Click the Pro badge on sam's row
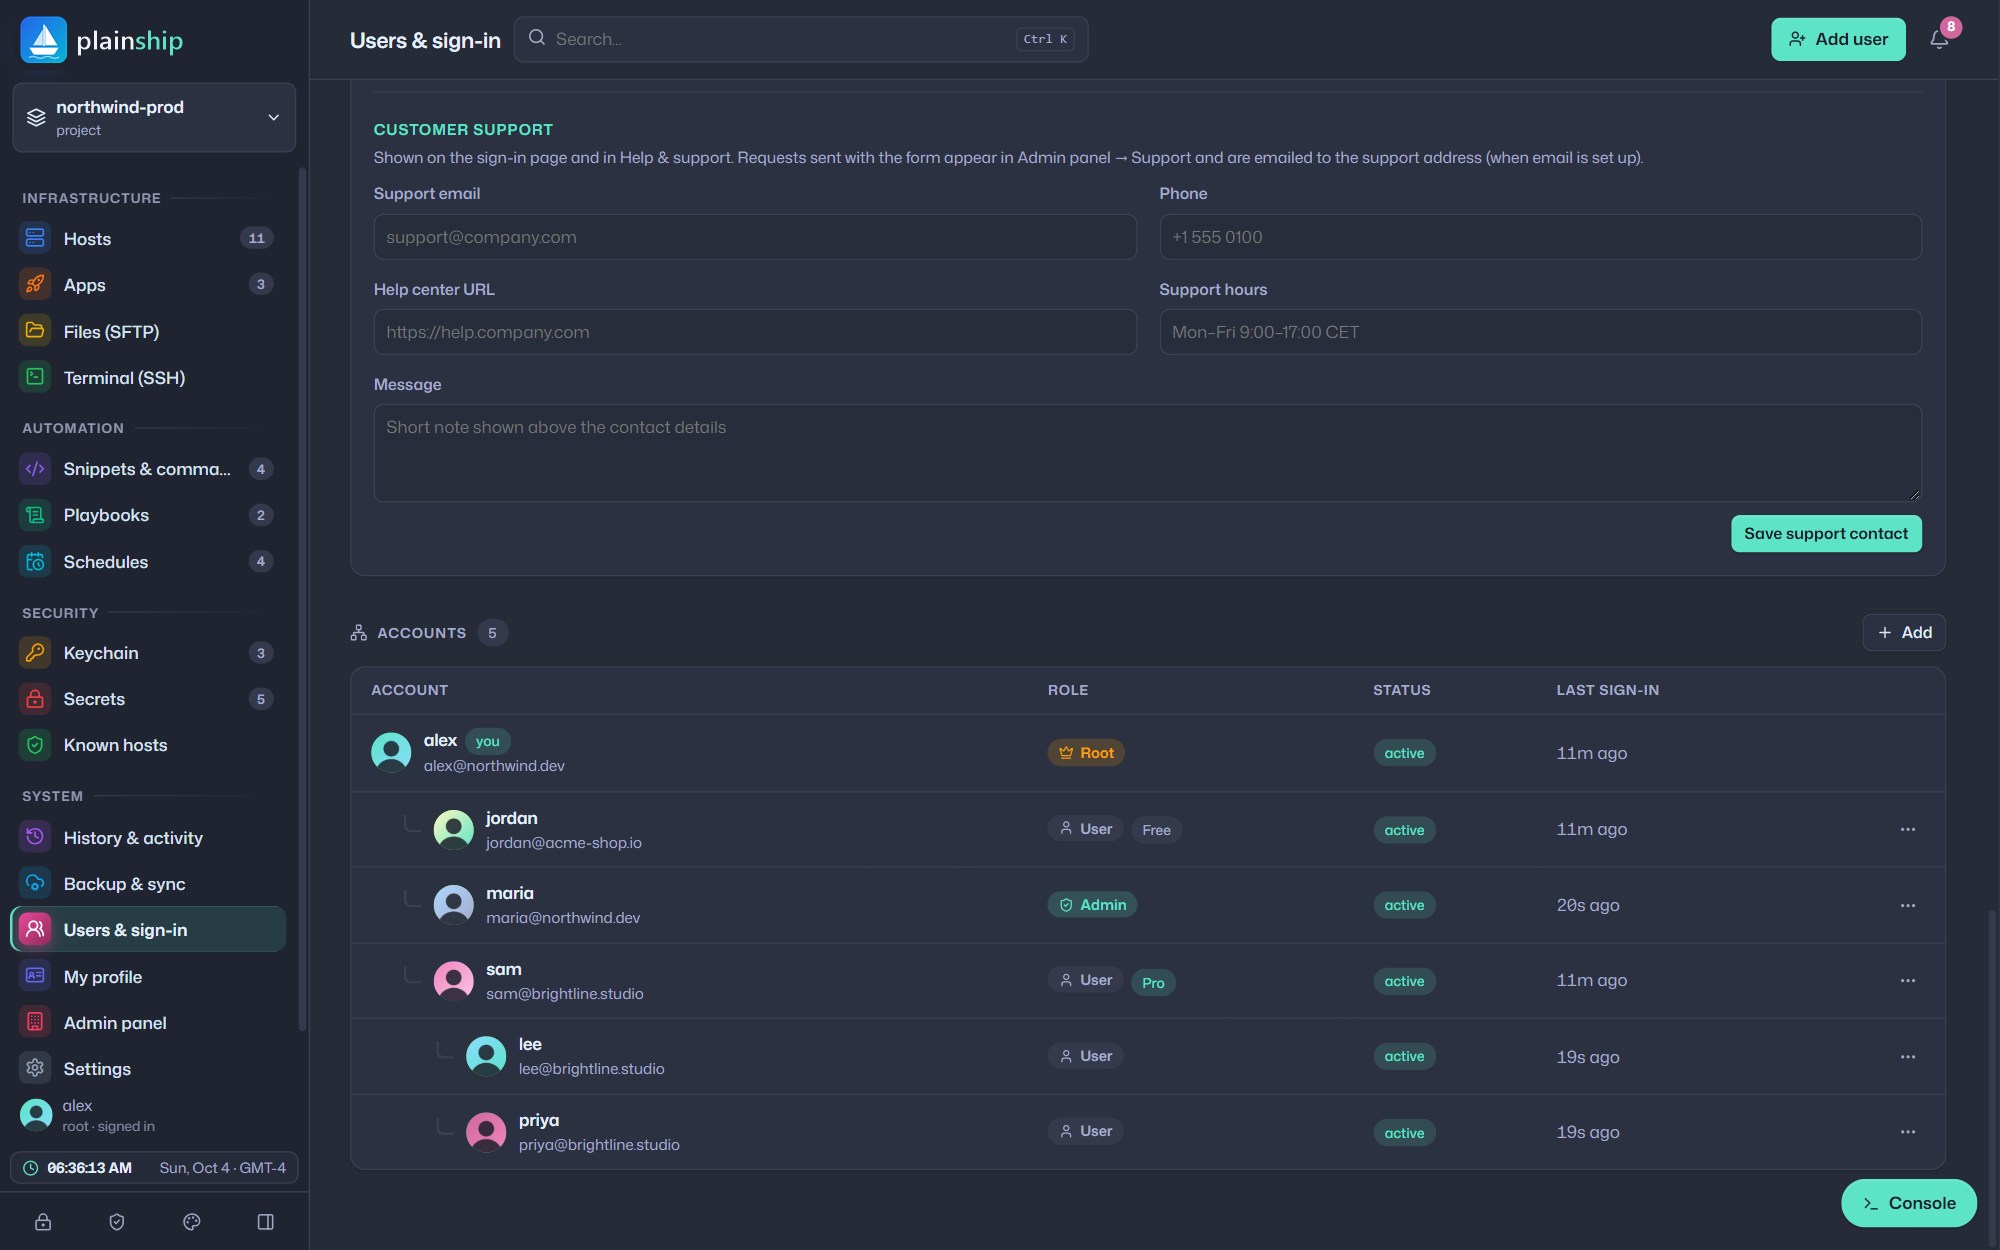2000x1250 pixels. point(1153,983)
